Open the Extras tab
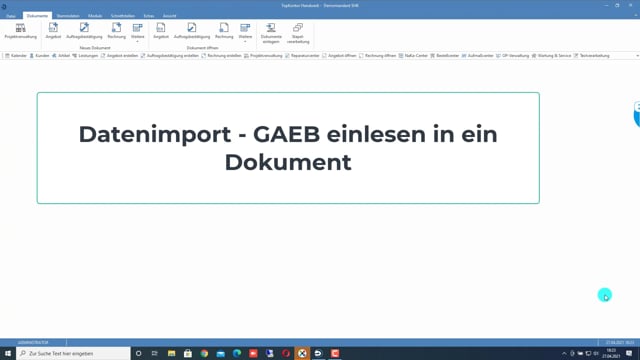Viewport: 640px width, 360px height. [x=149, y=16]
